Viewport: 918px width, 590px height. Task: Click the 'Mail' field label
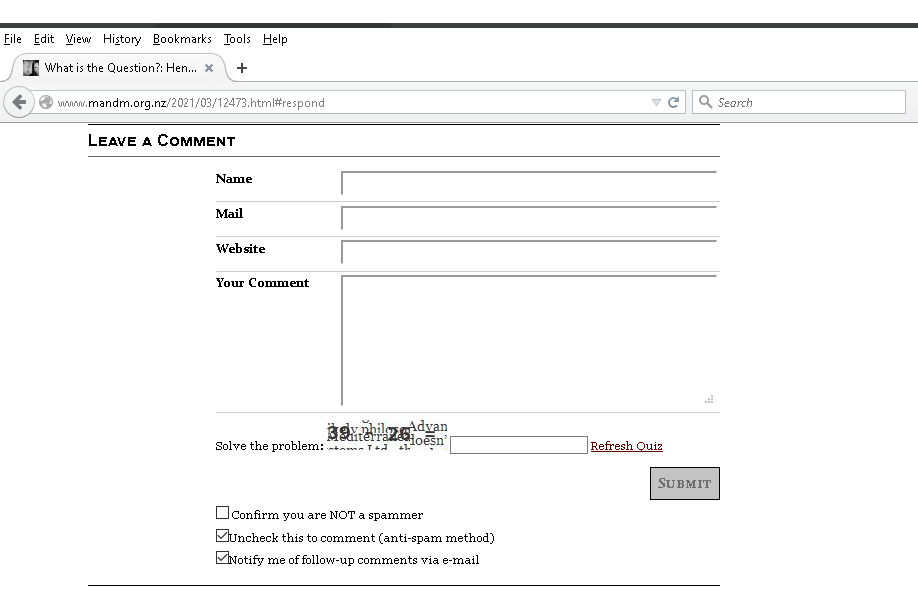[x=229, y=214]
